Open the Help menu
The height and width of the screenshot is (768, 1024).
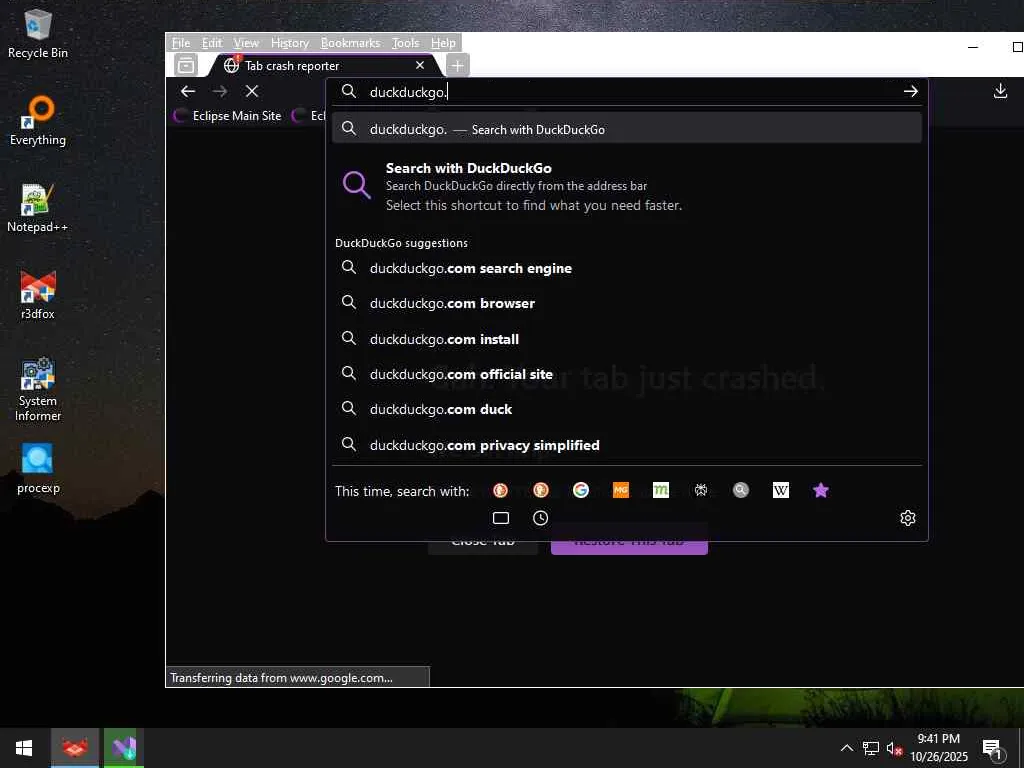point(443,43)
